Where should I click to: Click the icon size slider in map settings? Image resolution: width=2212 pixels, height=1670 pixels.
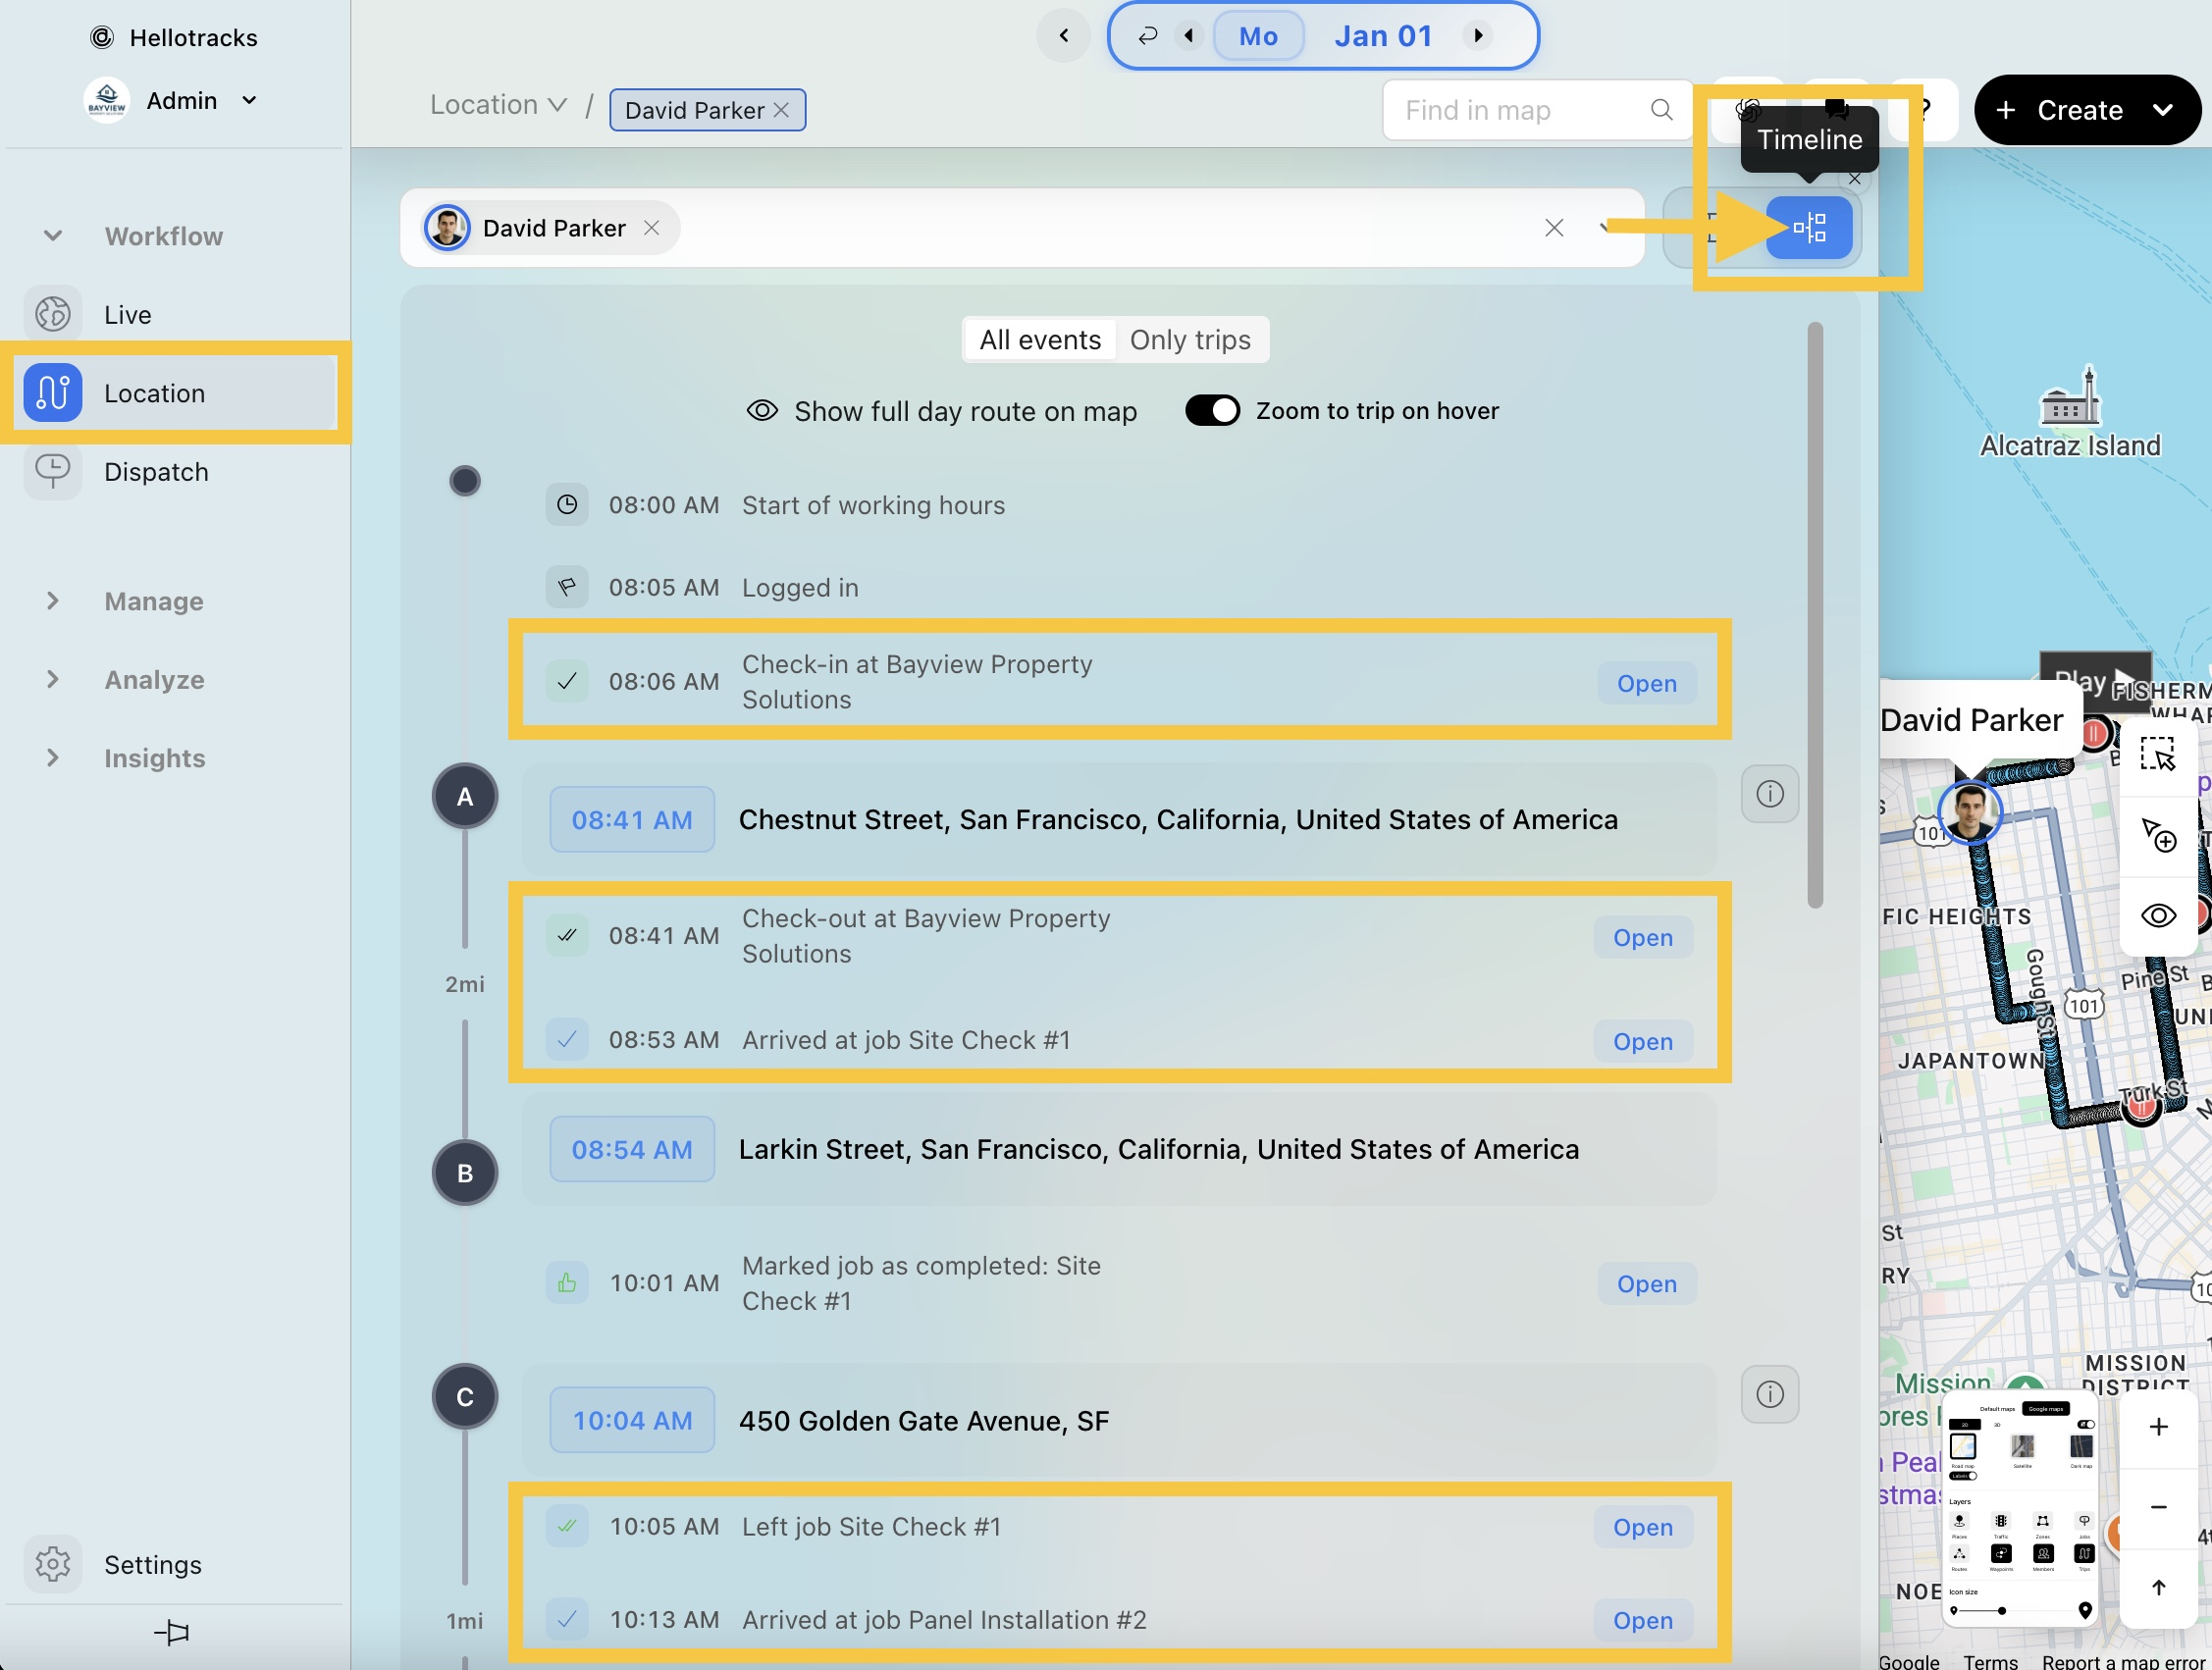2001,1610
